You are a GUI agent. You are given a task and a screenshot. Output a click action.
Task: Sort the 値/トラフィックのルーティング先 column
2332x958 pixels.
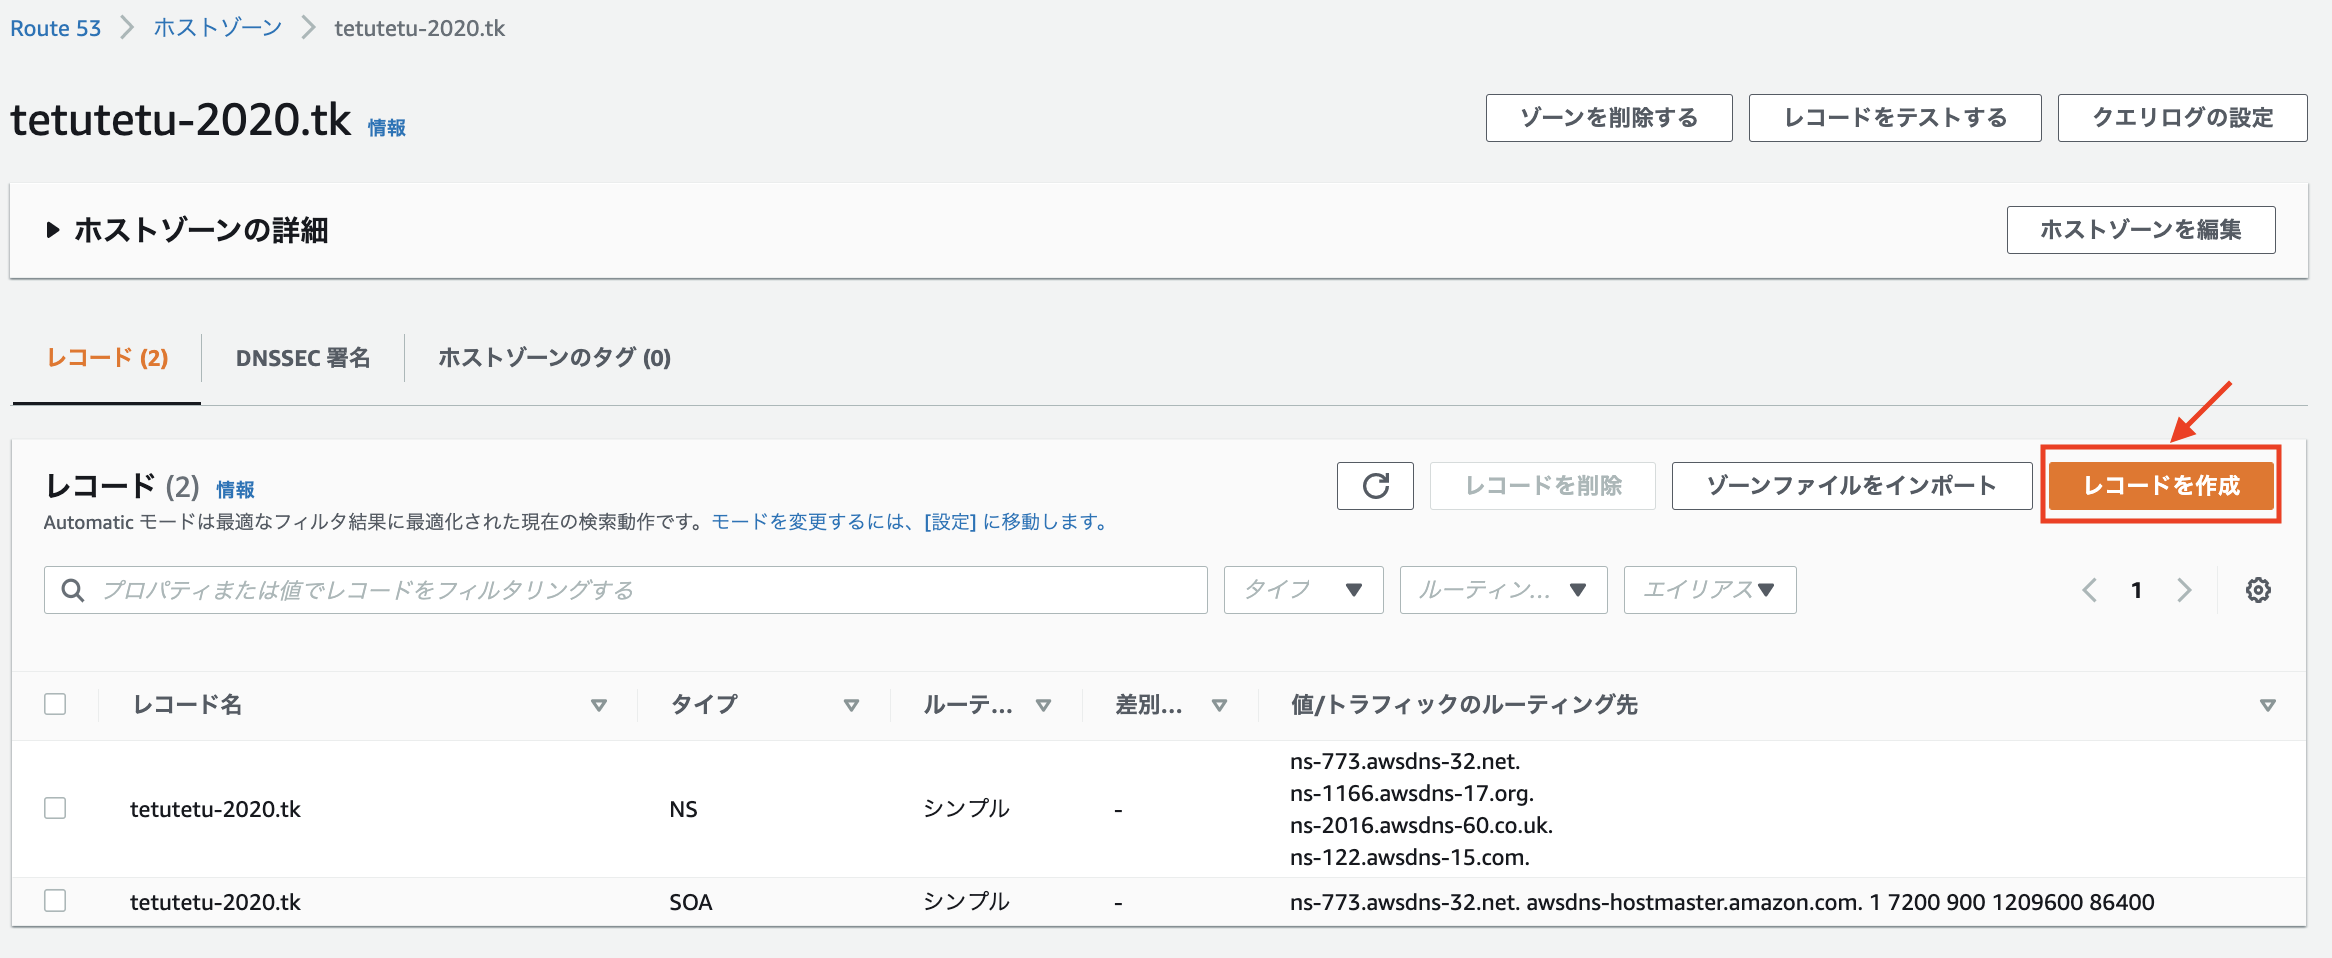click(x=2266, y=705)
